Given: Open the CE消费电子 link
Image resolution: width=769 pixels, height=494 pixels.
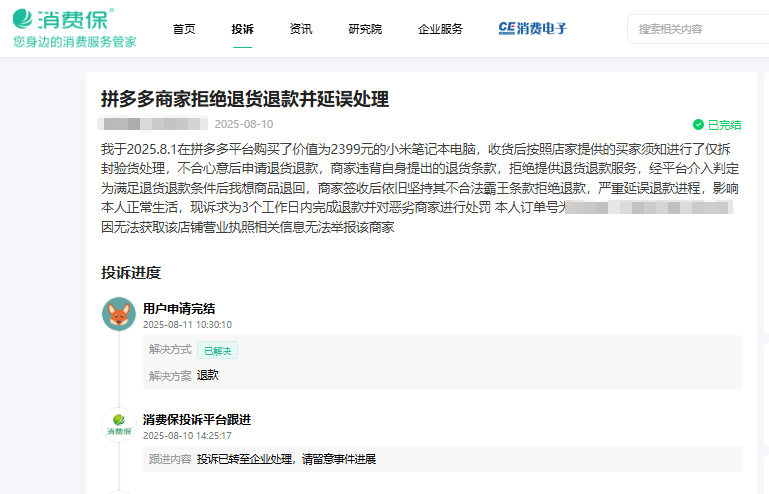Looking at the screenshot, I should 533,28.
